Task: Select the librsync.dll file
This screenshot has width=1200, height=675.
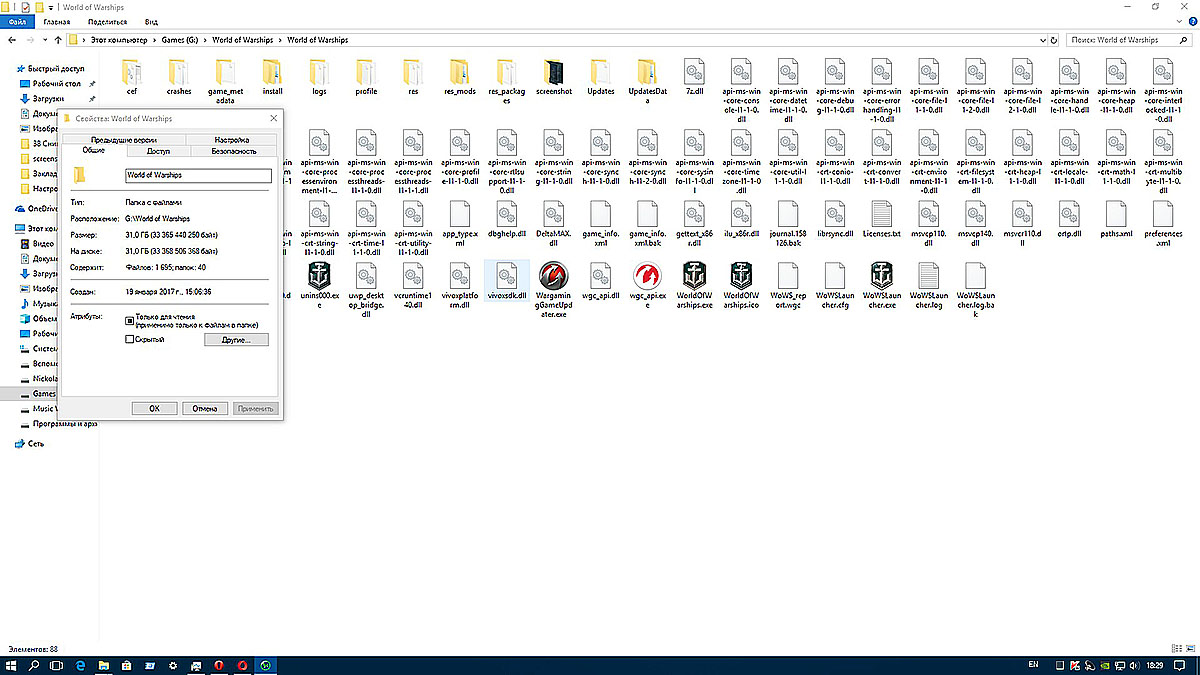Action: (834, 219)
